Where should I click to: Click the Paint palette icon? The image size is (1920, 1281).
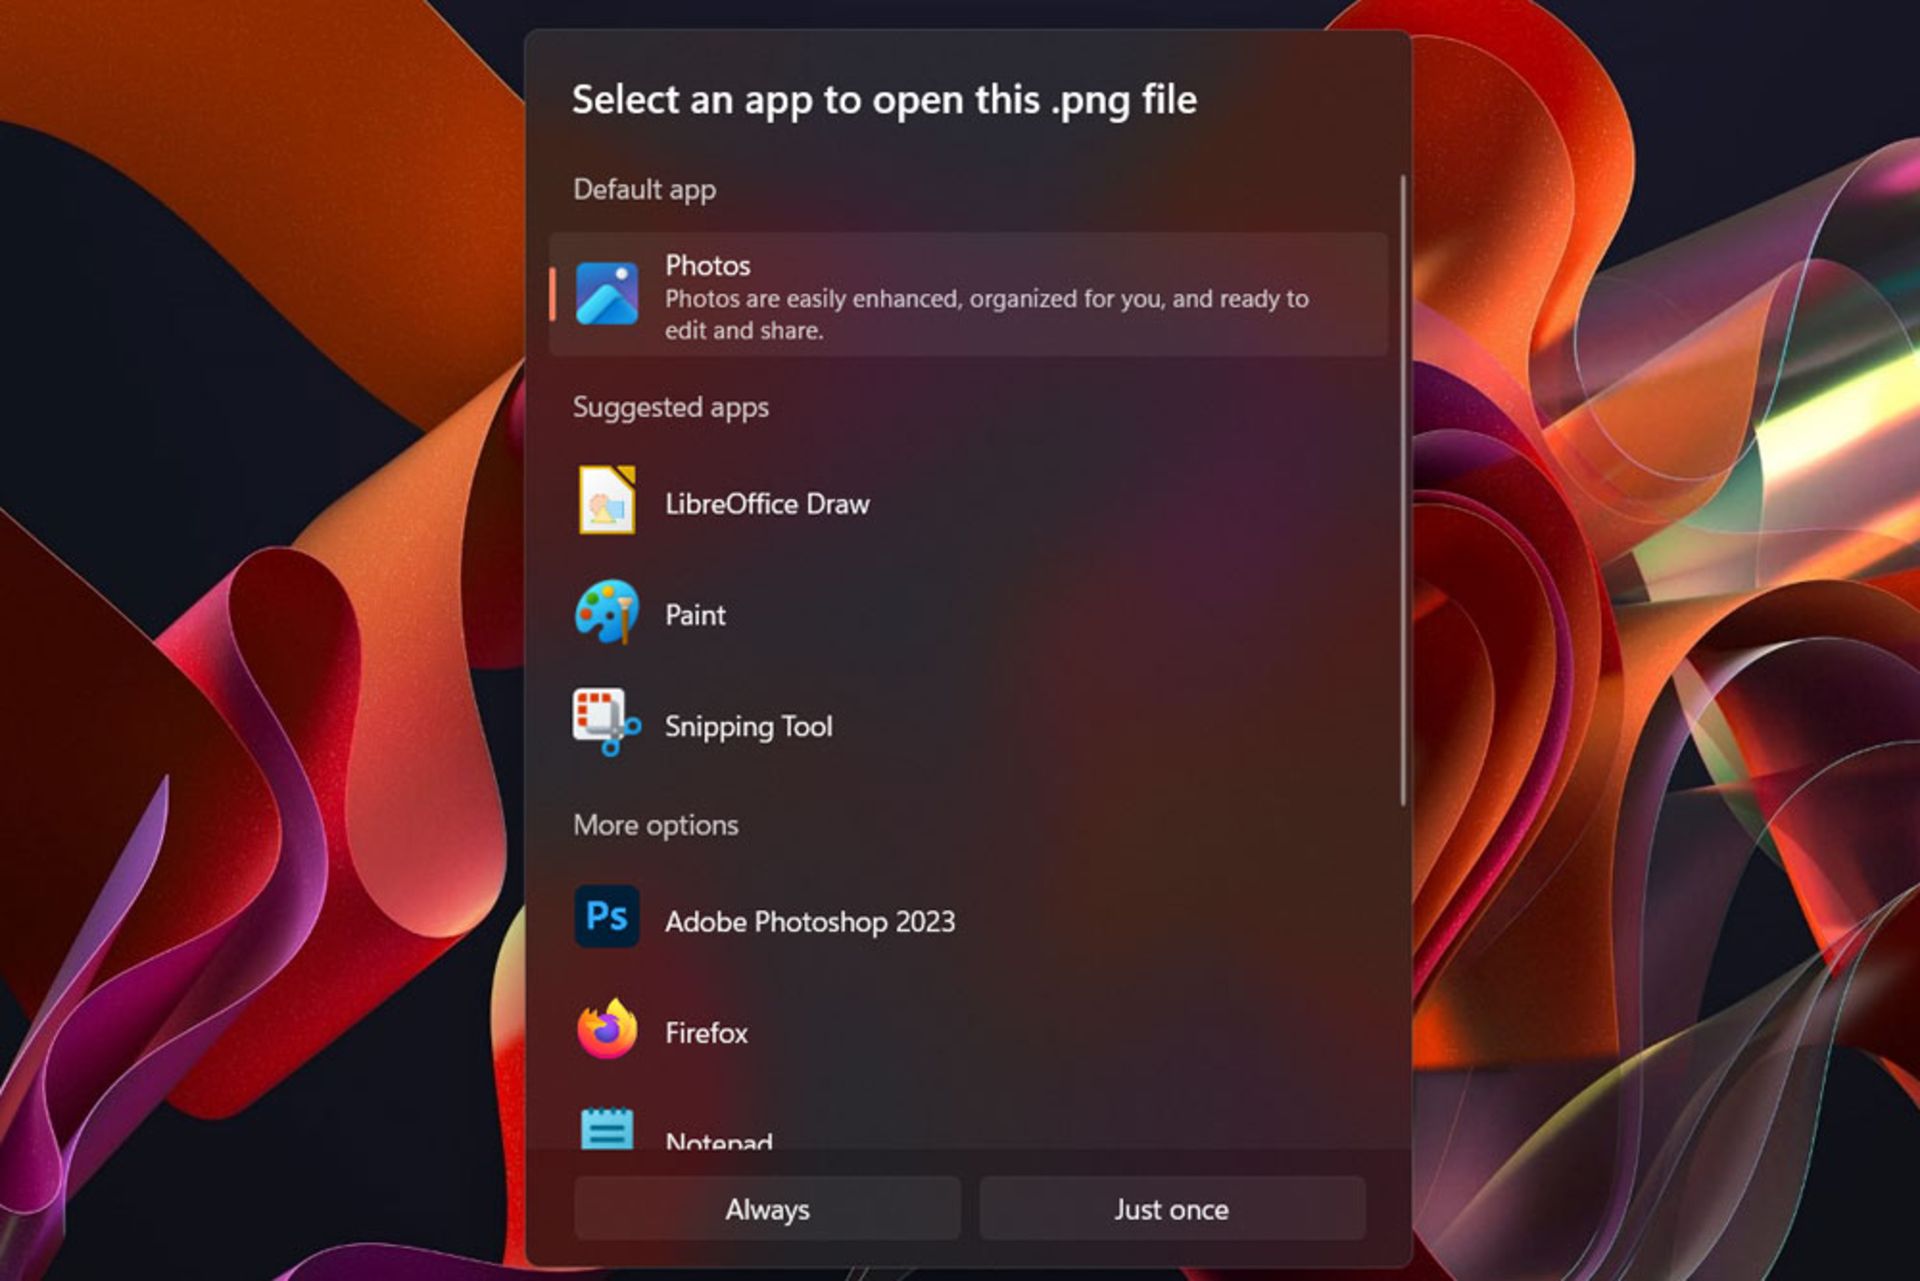coord(607,612)
